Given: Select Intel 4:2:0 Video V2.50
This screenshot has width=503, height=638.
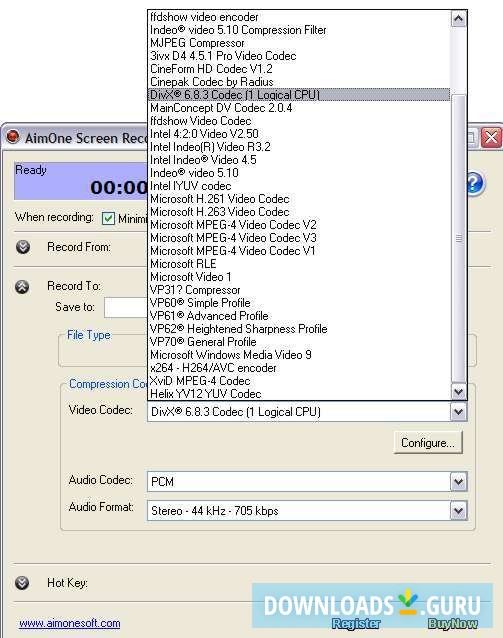Looking at the screenshot, I should (299, 134).
